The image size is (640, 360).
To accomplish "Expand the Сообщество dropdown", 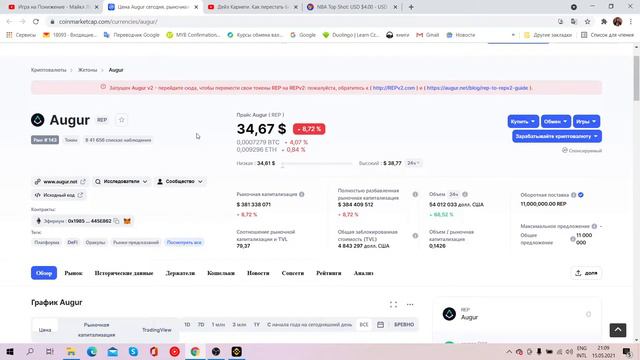I will coord(180,182).
